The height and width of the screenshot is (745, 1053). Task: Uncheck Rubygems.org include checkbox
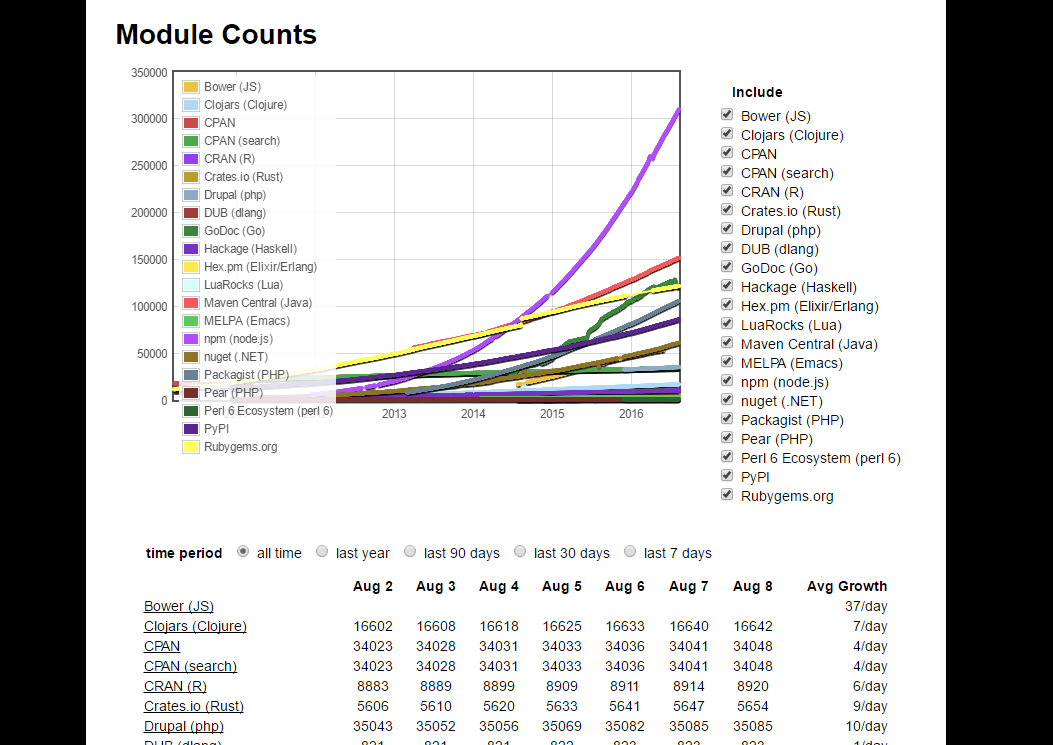(x=727, y=494)
